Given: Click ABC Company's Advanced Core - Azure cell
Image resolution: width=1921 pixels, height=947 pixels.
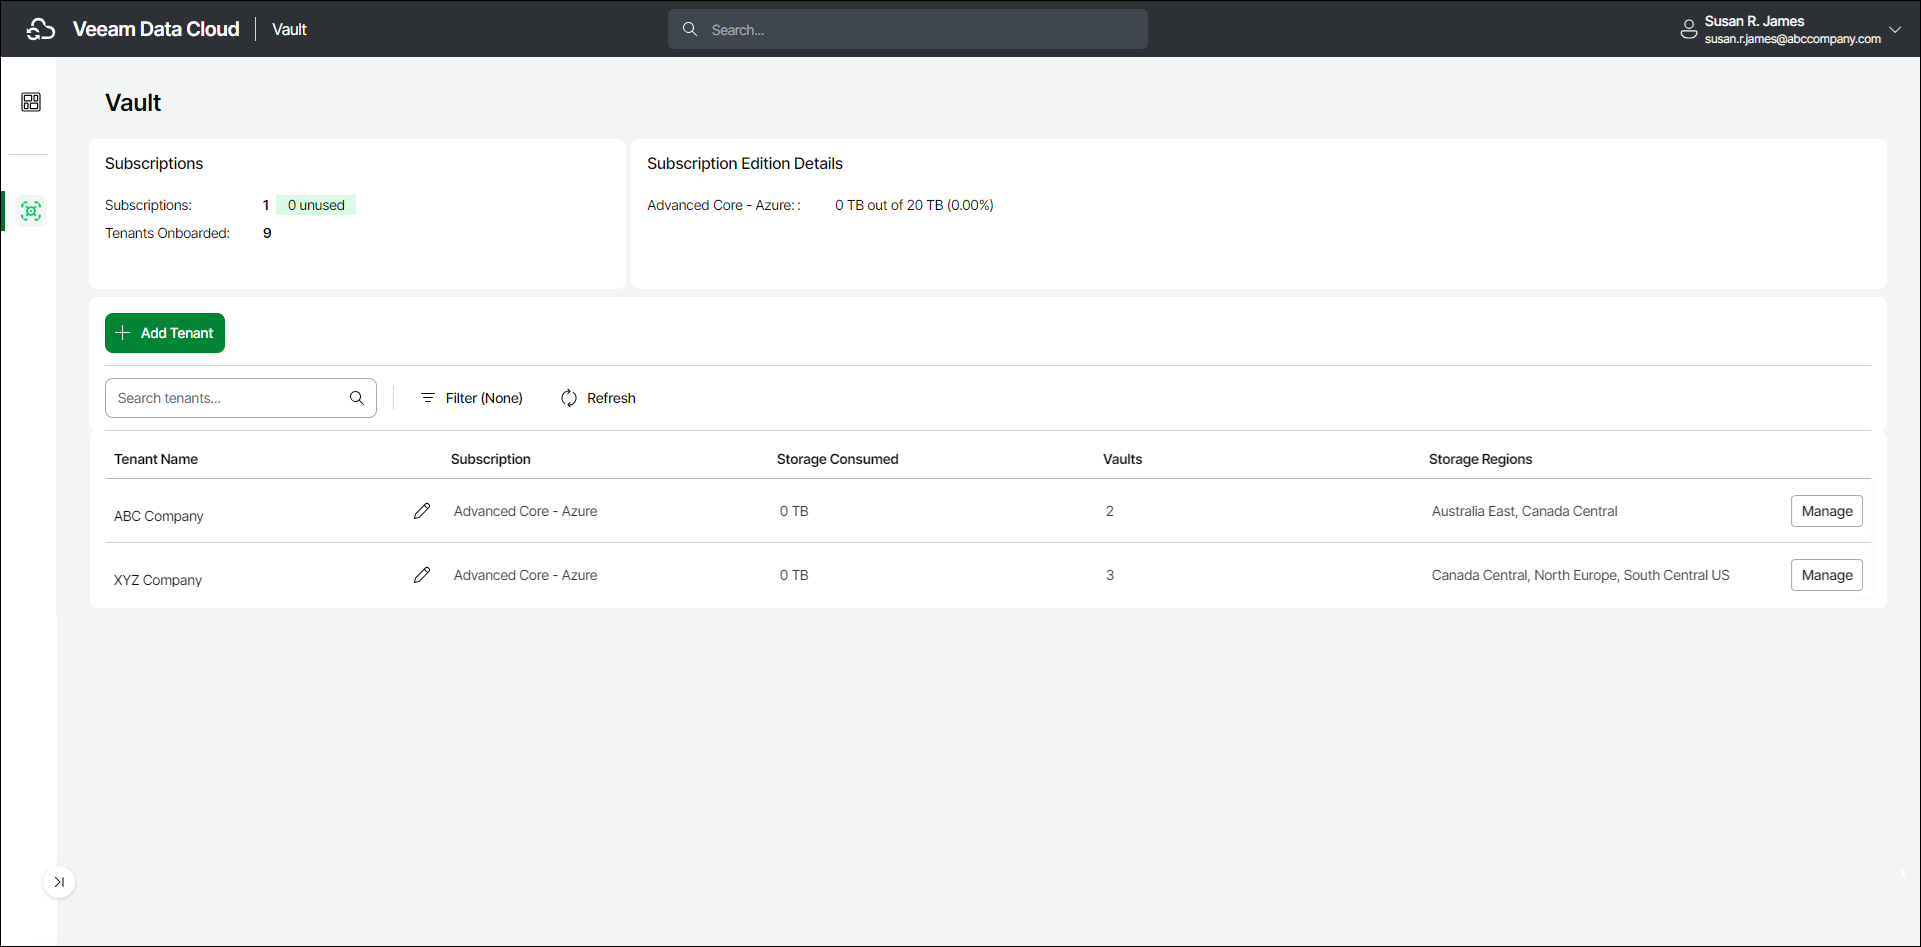Looking at the screenshot, I should [x=526, y=511].
